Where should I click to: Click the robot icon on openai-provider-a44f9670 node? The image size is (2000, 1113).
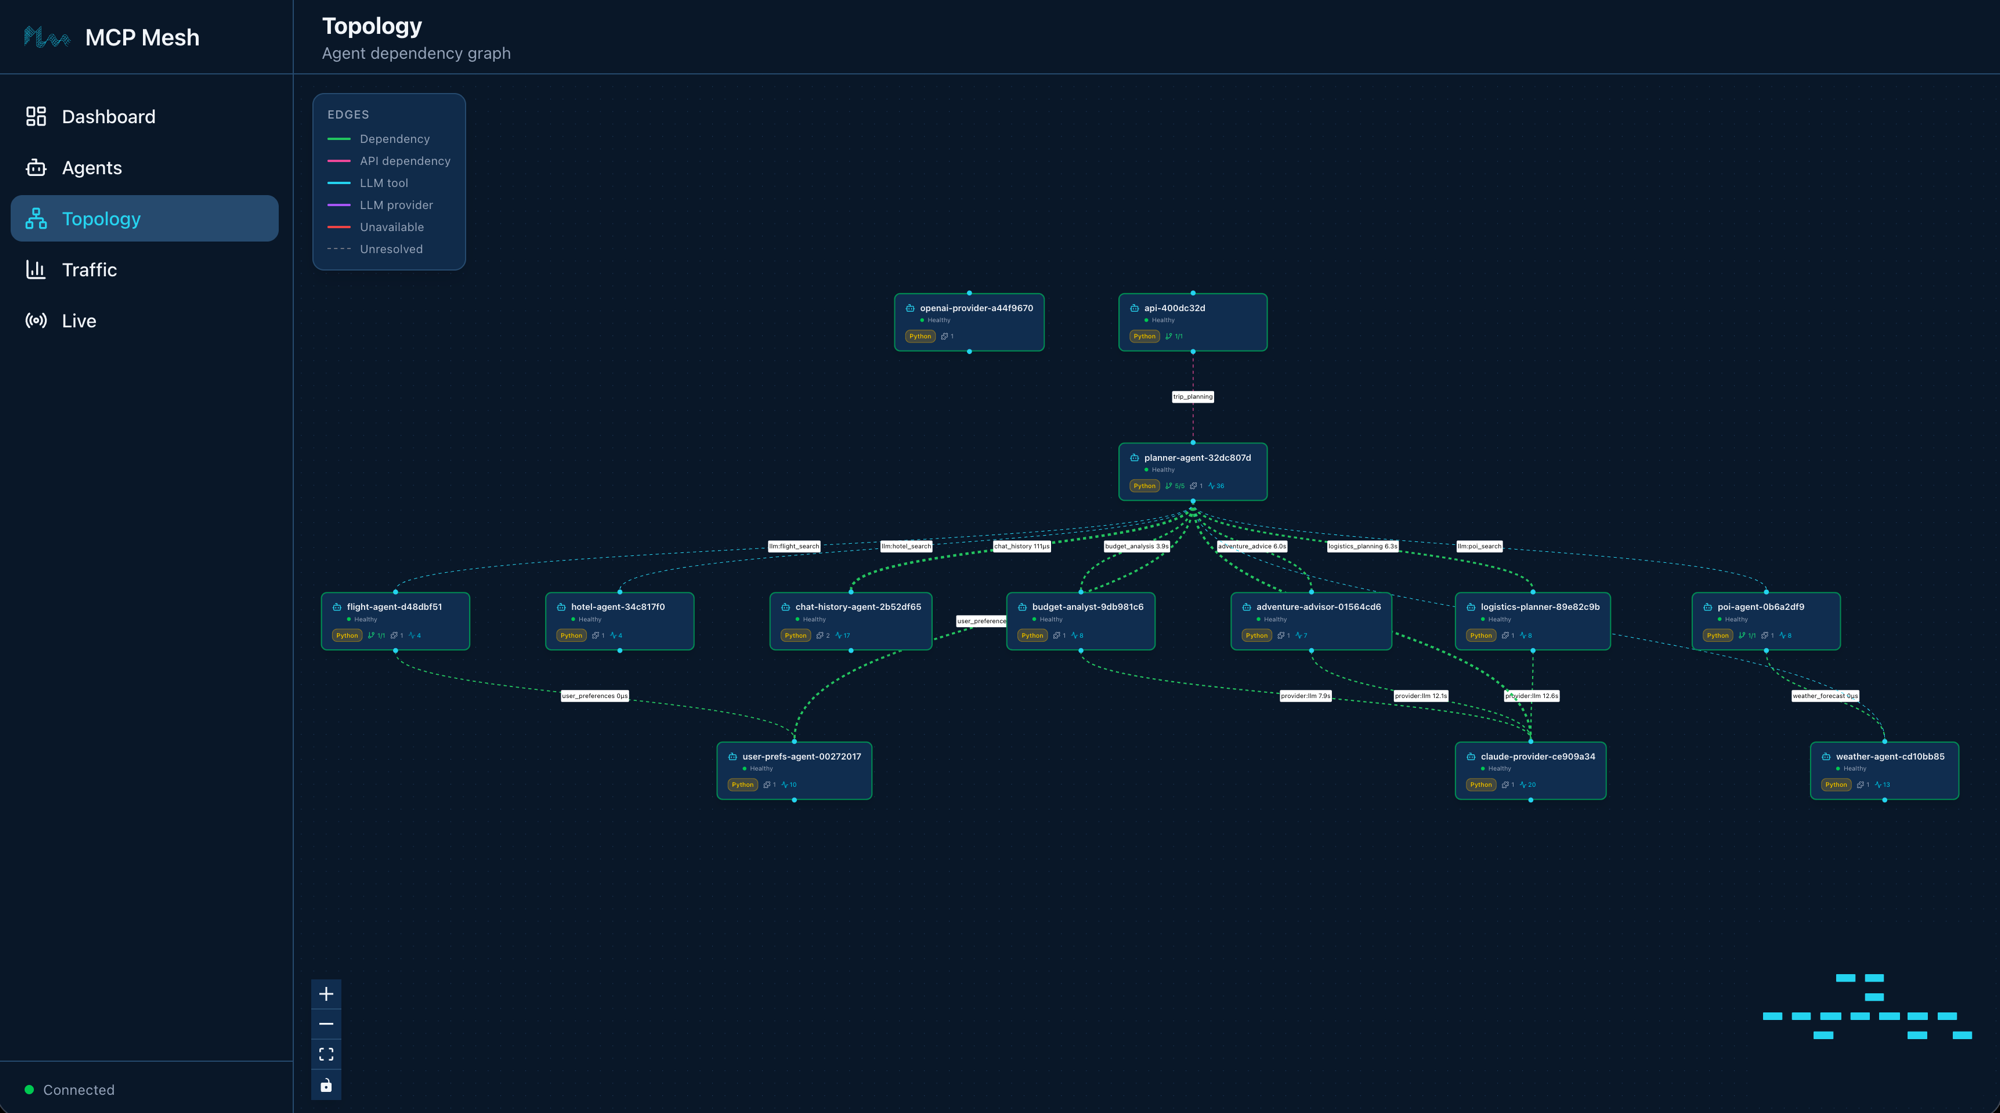pos(909,307)
